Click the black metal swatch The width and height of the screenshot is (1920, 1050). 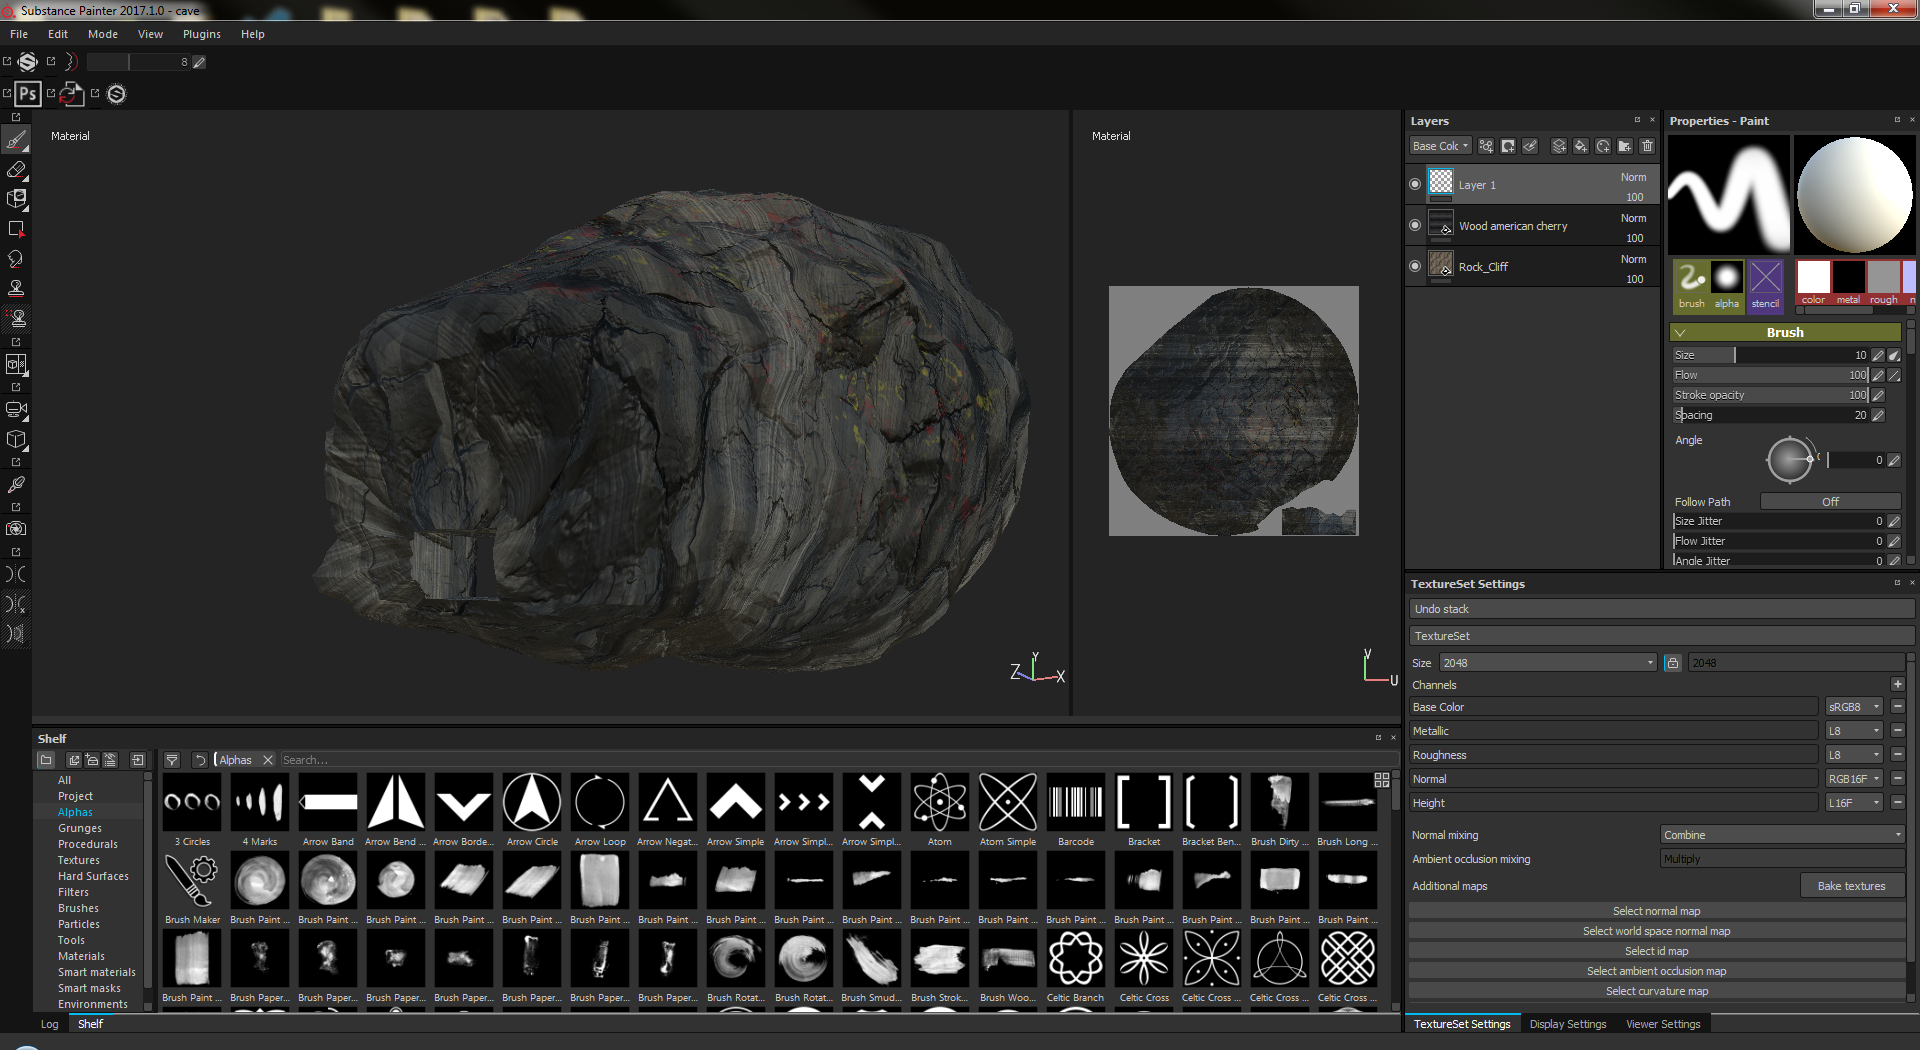[x=1848, y=277]
